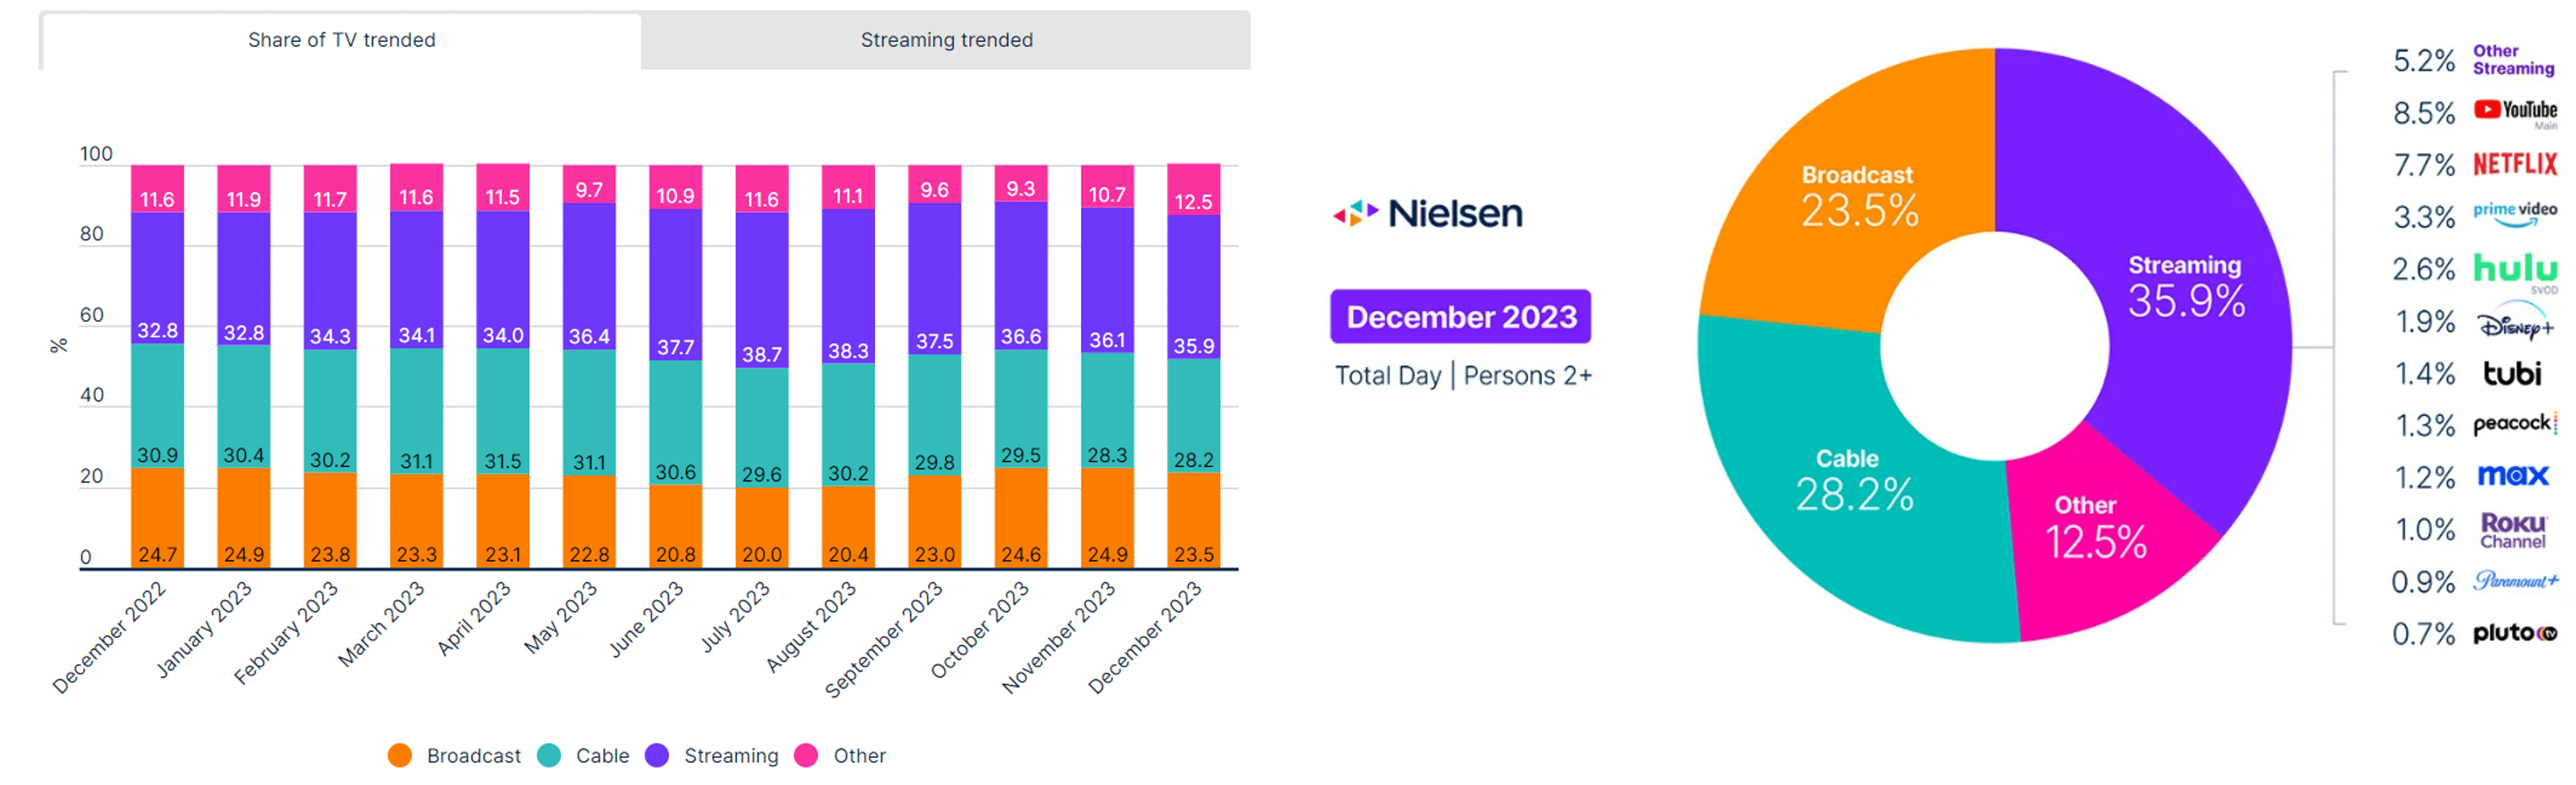The image size is (2576, 785).
Task: Click the Disney+ logo
Action: [2514, 324]
